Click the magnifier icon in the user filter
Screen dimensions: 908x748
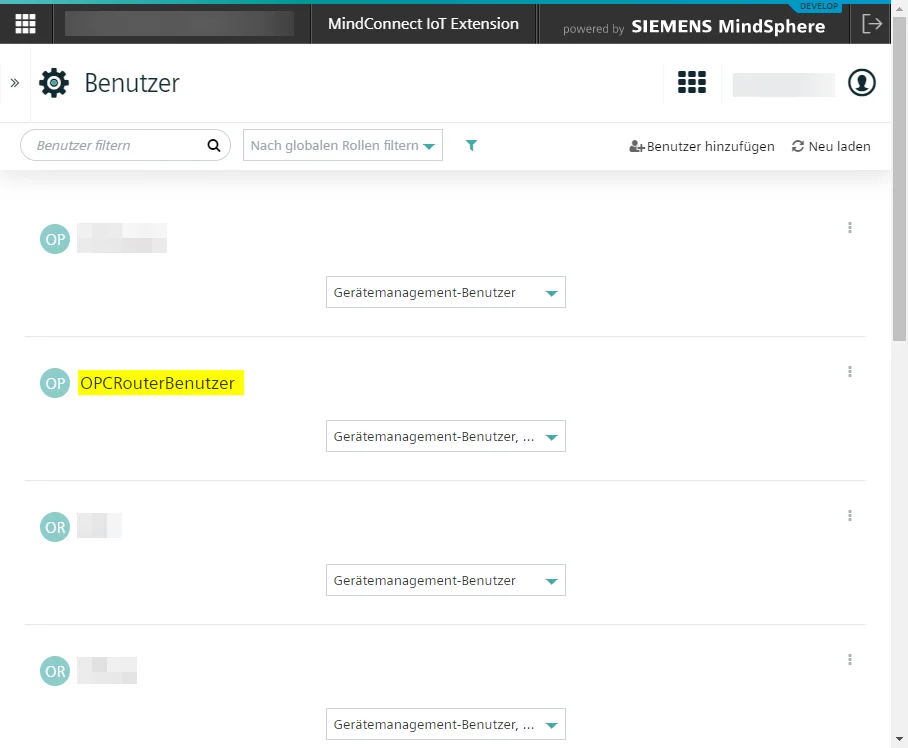point(214,145)
